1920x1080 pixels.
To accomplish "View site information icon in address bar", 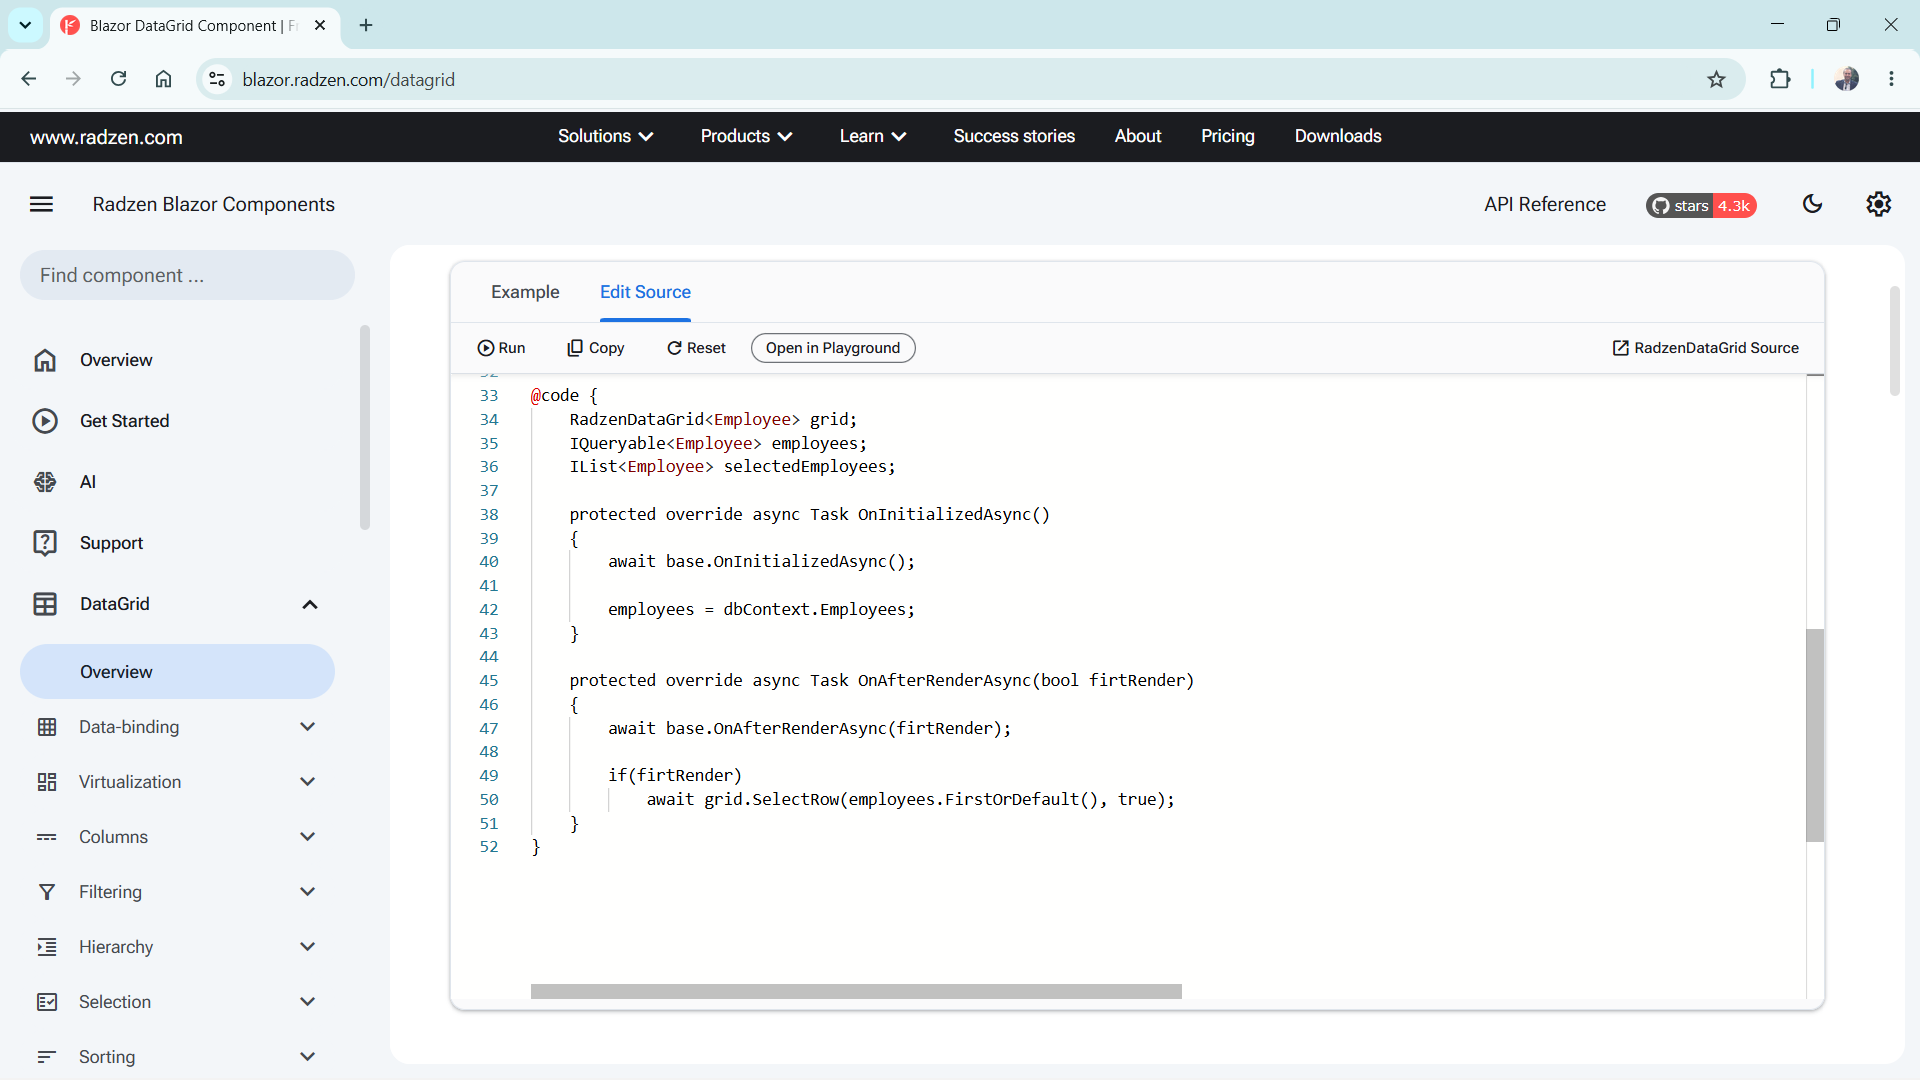I will [x=217, y=79].
